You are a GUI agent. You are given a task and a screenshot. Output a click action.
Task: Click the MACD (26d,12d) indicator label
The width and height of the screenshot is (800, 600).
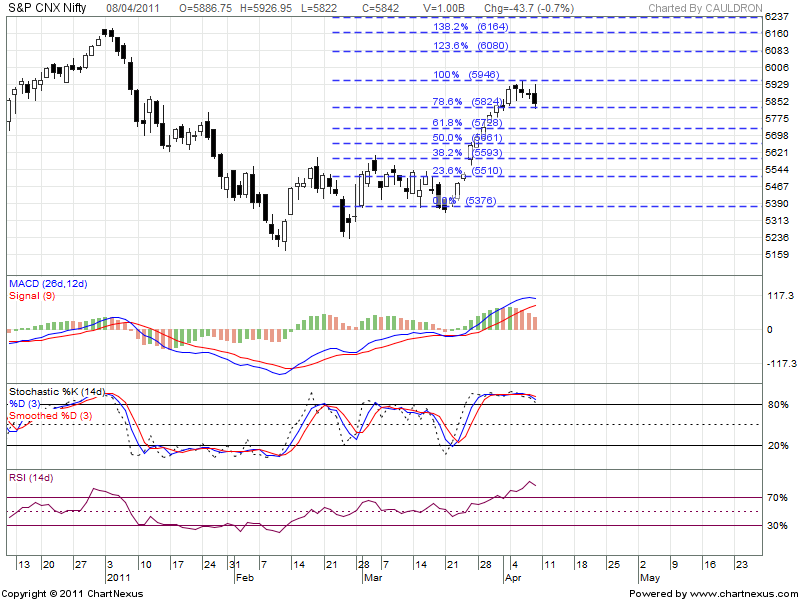coord(47,284)
